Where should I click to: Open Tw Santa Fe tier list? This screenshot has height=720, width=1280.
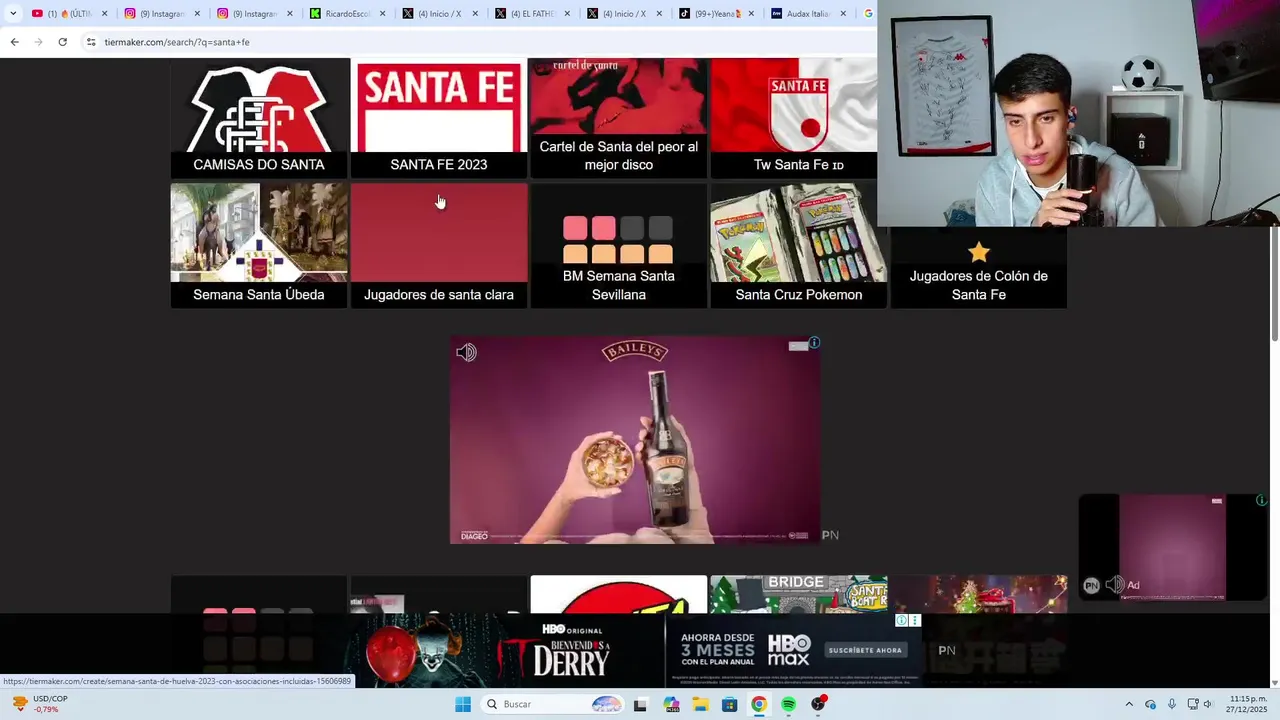coord(794,118)
